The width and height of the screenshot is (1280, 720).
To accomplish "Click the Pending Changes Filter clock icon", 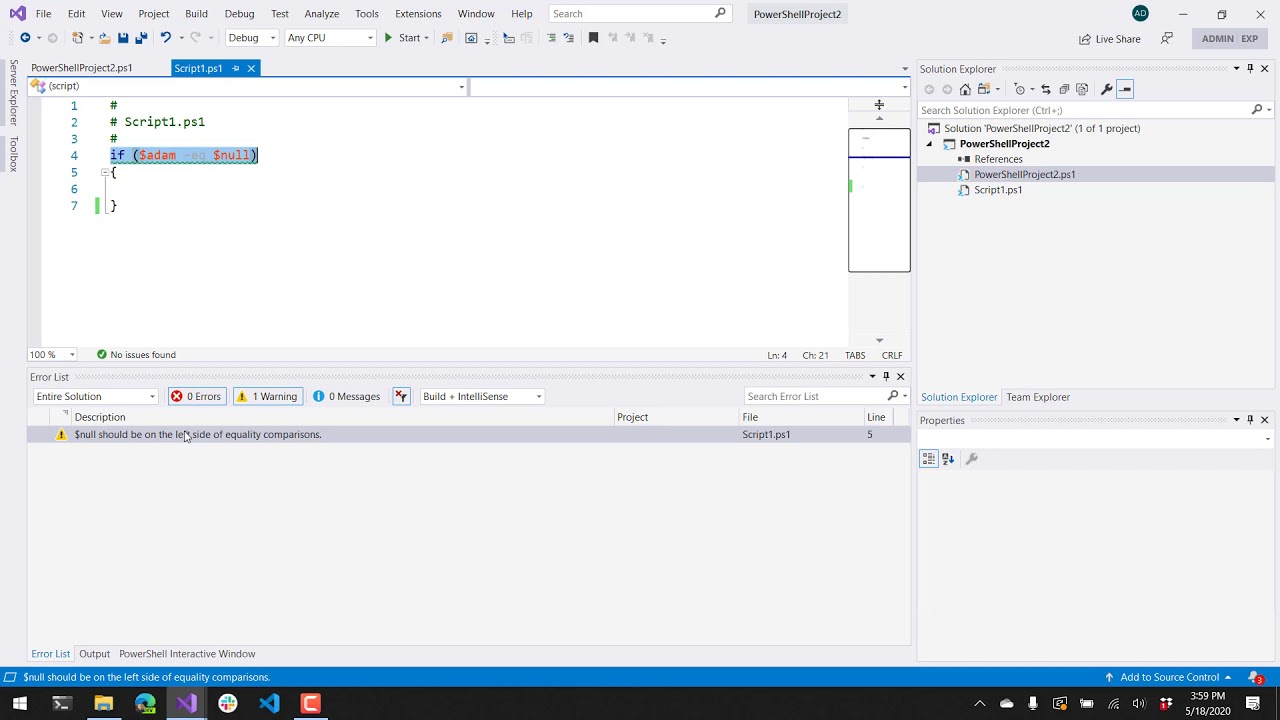I will click(x=1019, y=89).
